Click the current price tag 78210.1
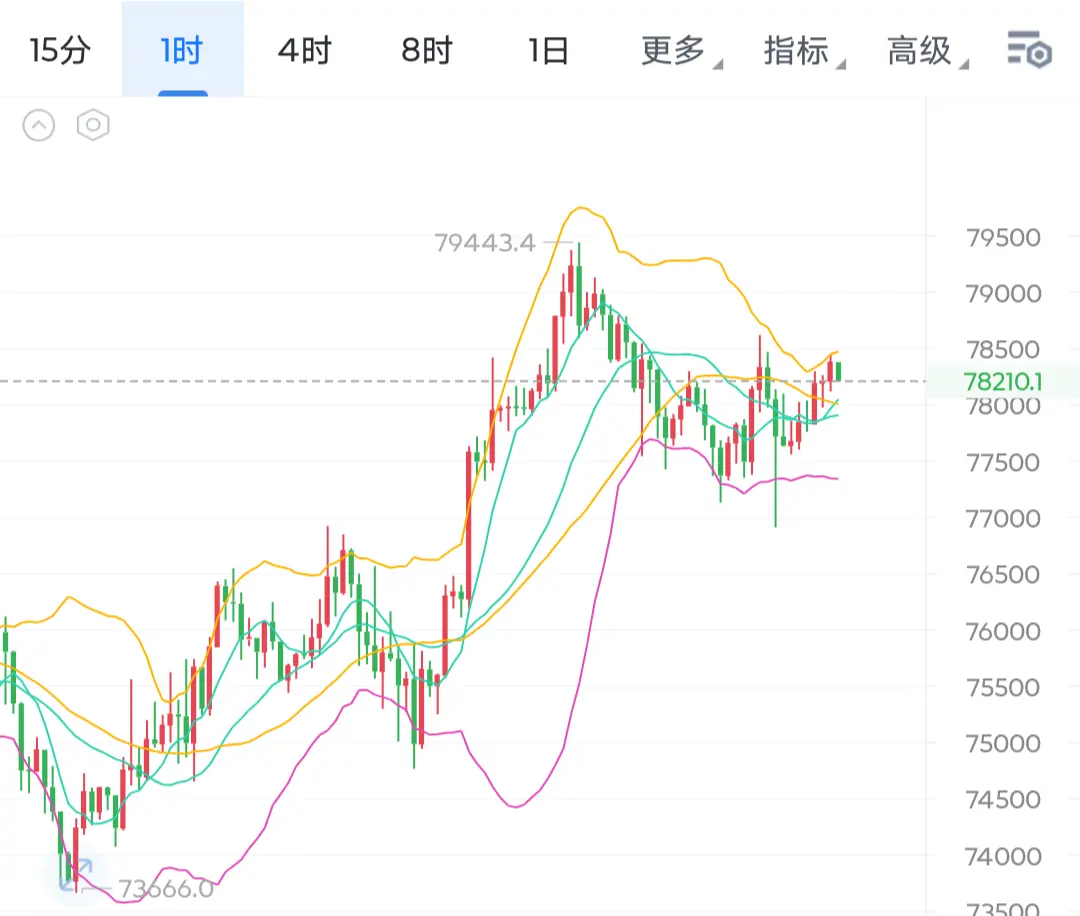This screenshot has width=1080, height=916. 1003,381
